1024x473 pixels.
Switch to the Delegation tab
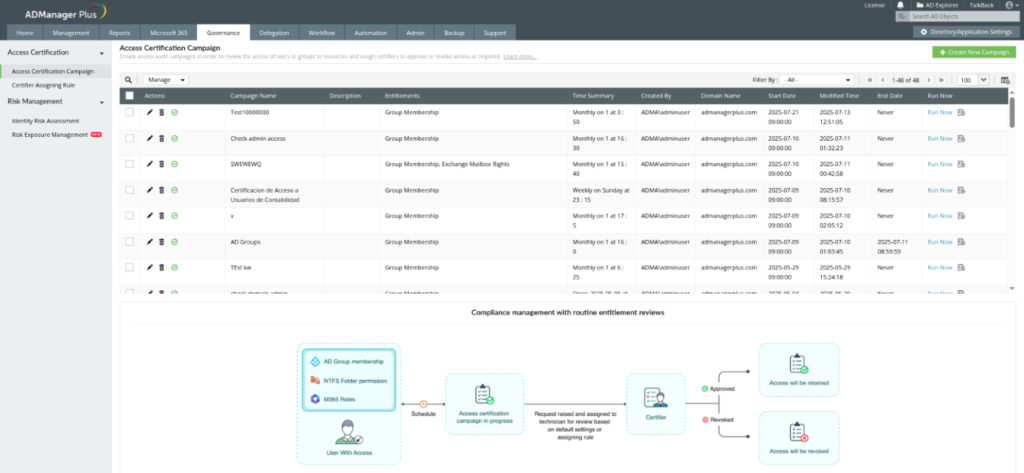(x=274, y=33)
